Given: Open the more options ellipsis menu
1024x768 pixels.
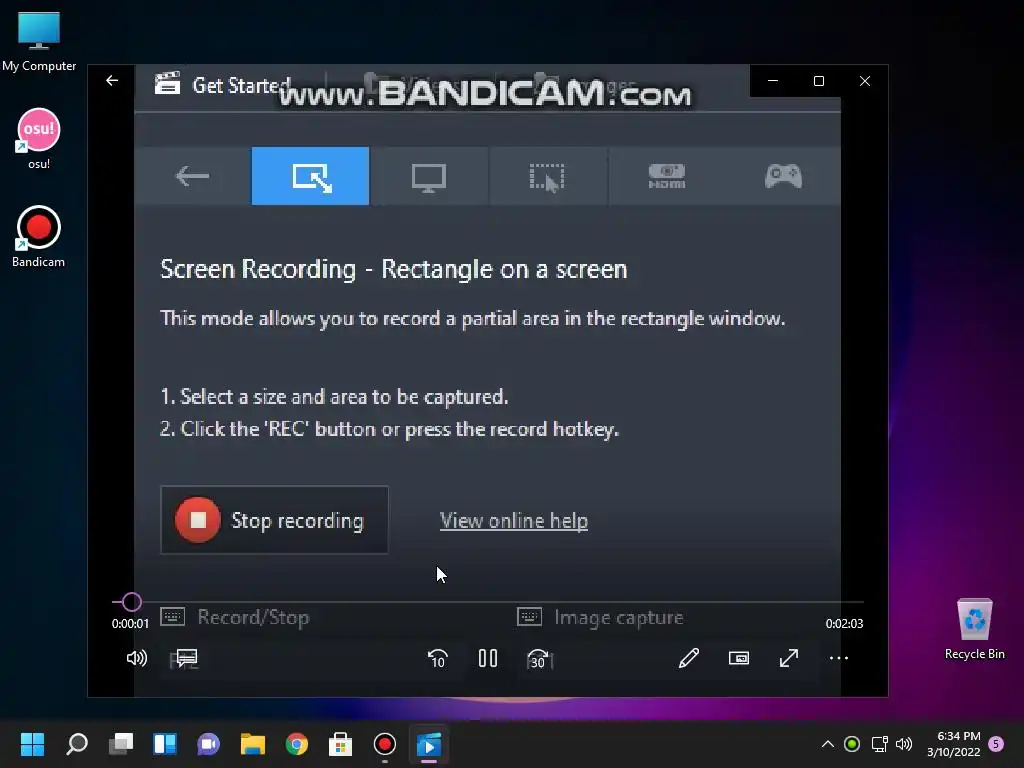Looking at the screenshot, I should (x=839, y=658).
